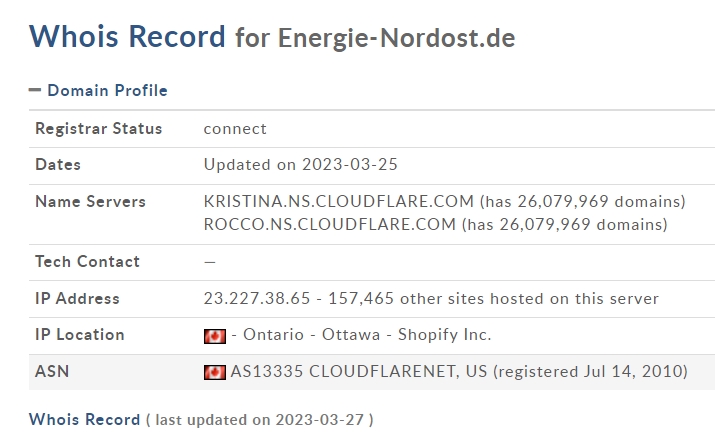Click the Registrar Status label
The height and width of the screenshot is (437, 715).
click(x=98, y=129)
